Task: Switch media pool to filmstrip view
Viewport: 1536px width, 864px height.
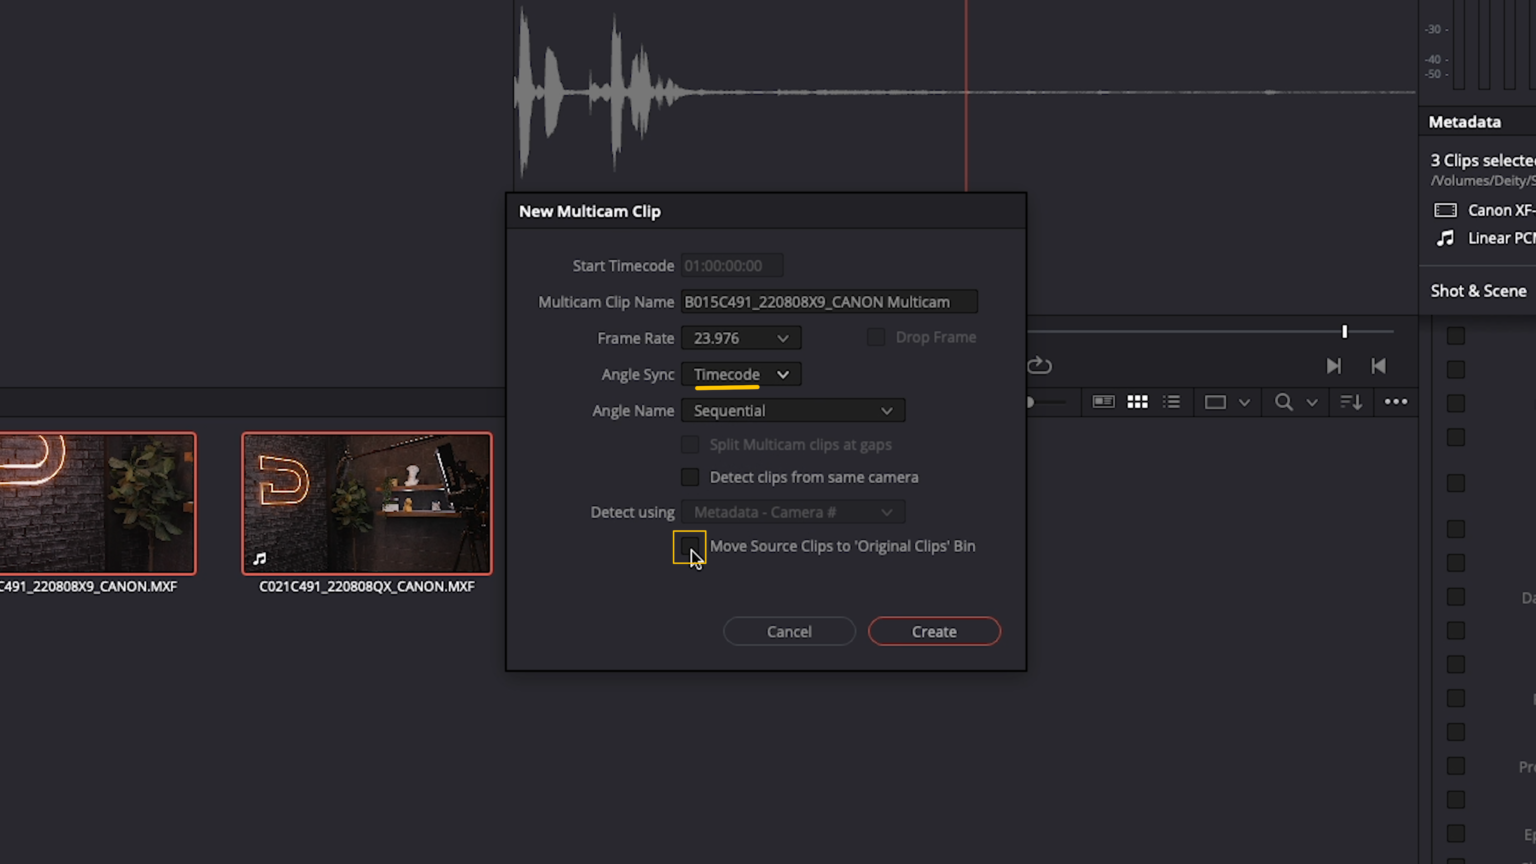Action: click(1103, 401)
